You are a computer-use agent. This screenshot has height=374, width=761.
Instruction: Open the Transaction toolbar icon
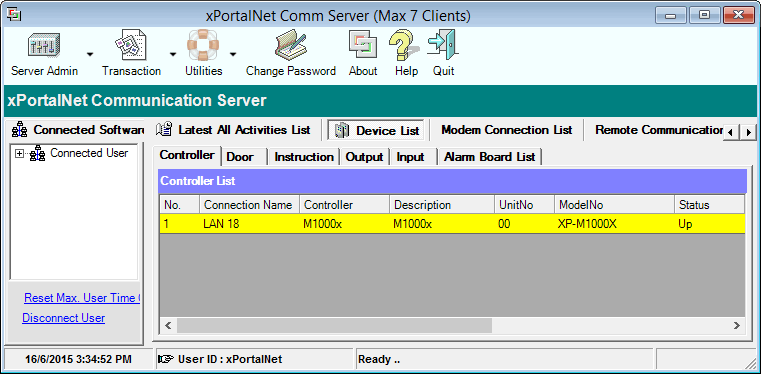131,45
